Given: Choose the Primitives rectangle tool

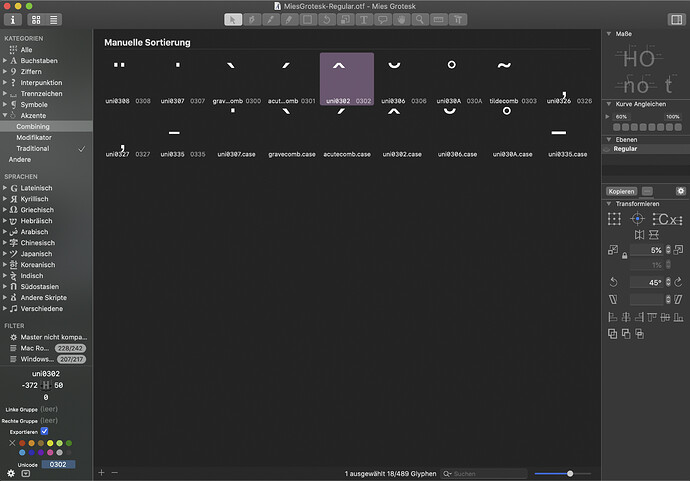Looking at the screenshot, I should coord(308,19).
